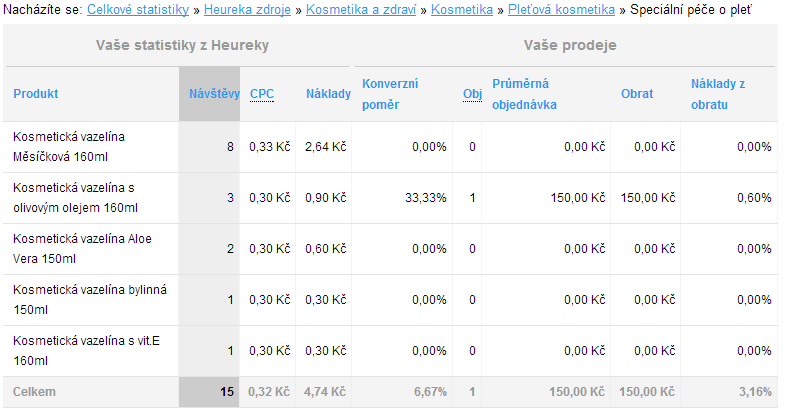The height and width of the screenshot is (416, 794).
Task: Sort table by Produkt column
Action: (35, 94)
